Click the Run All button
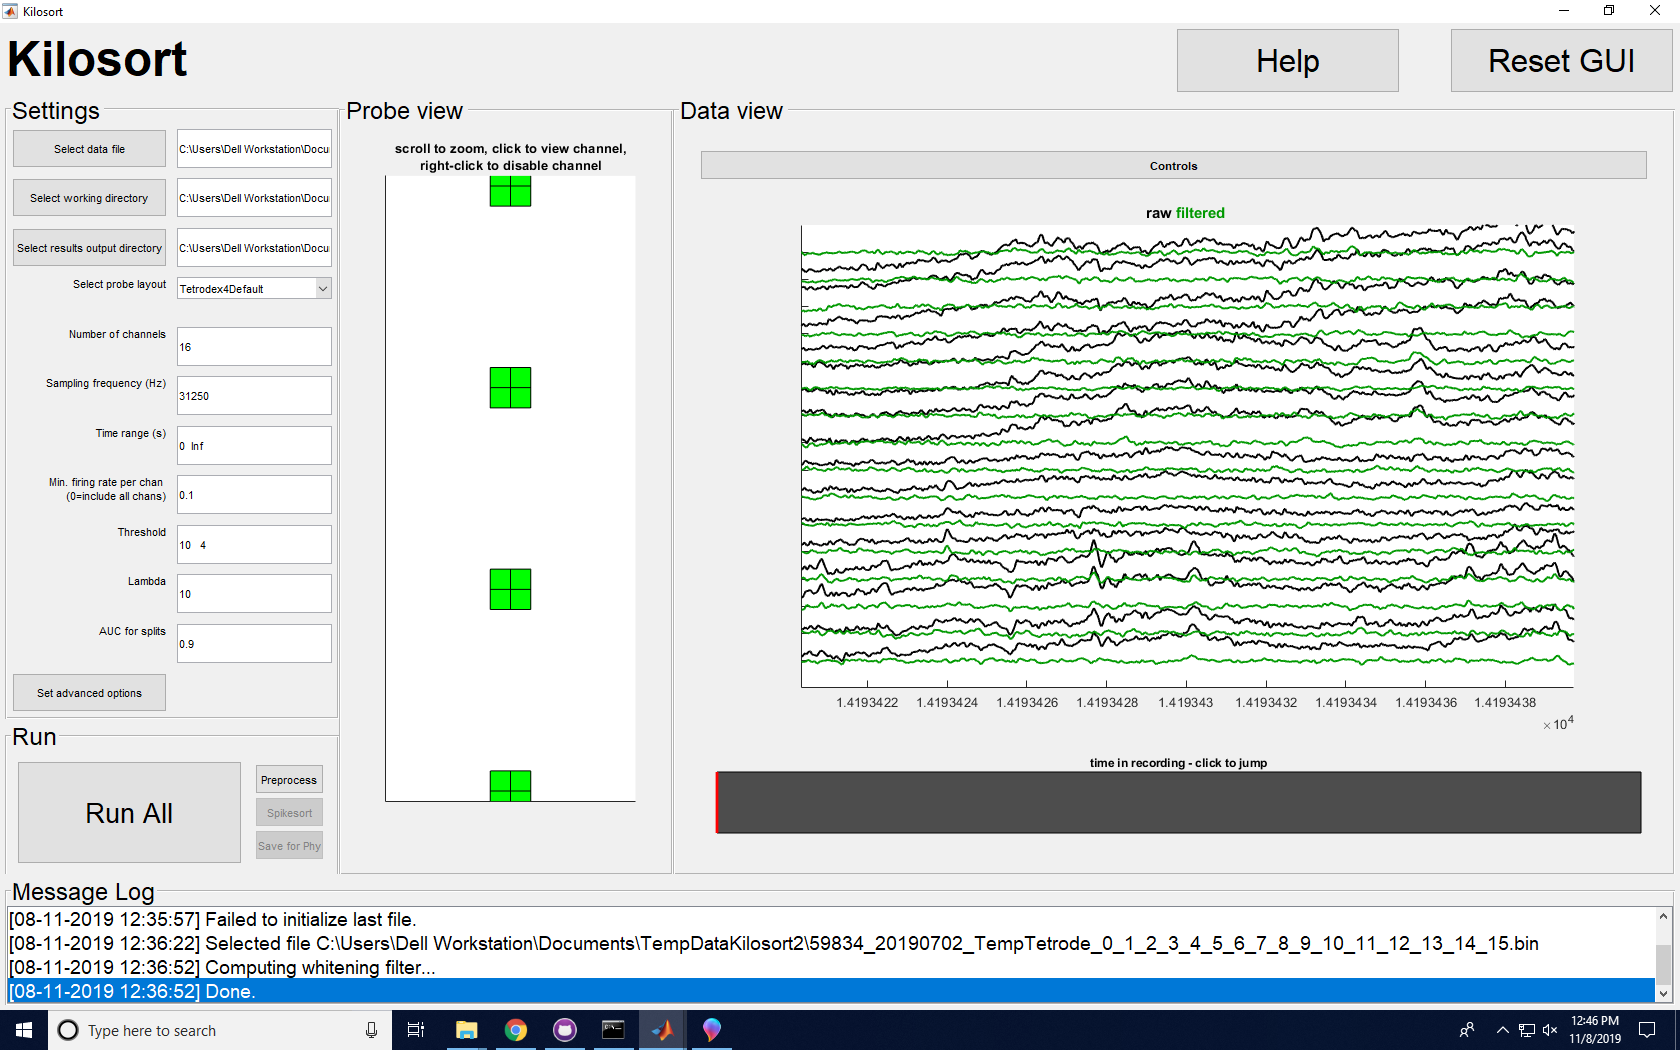The height and width of the screenshot is (1050, 1680). point(128,813)
